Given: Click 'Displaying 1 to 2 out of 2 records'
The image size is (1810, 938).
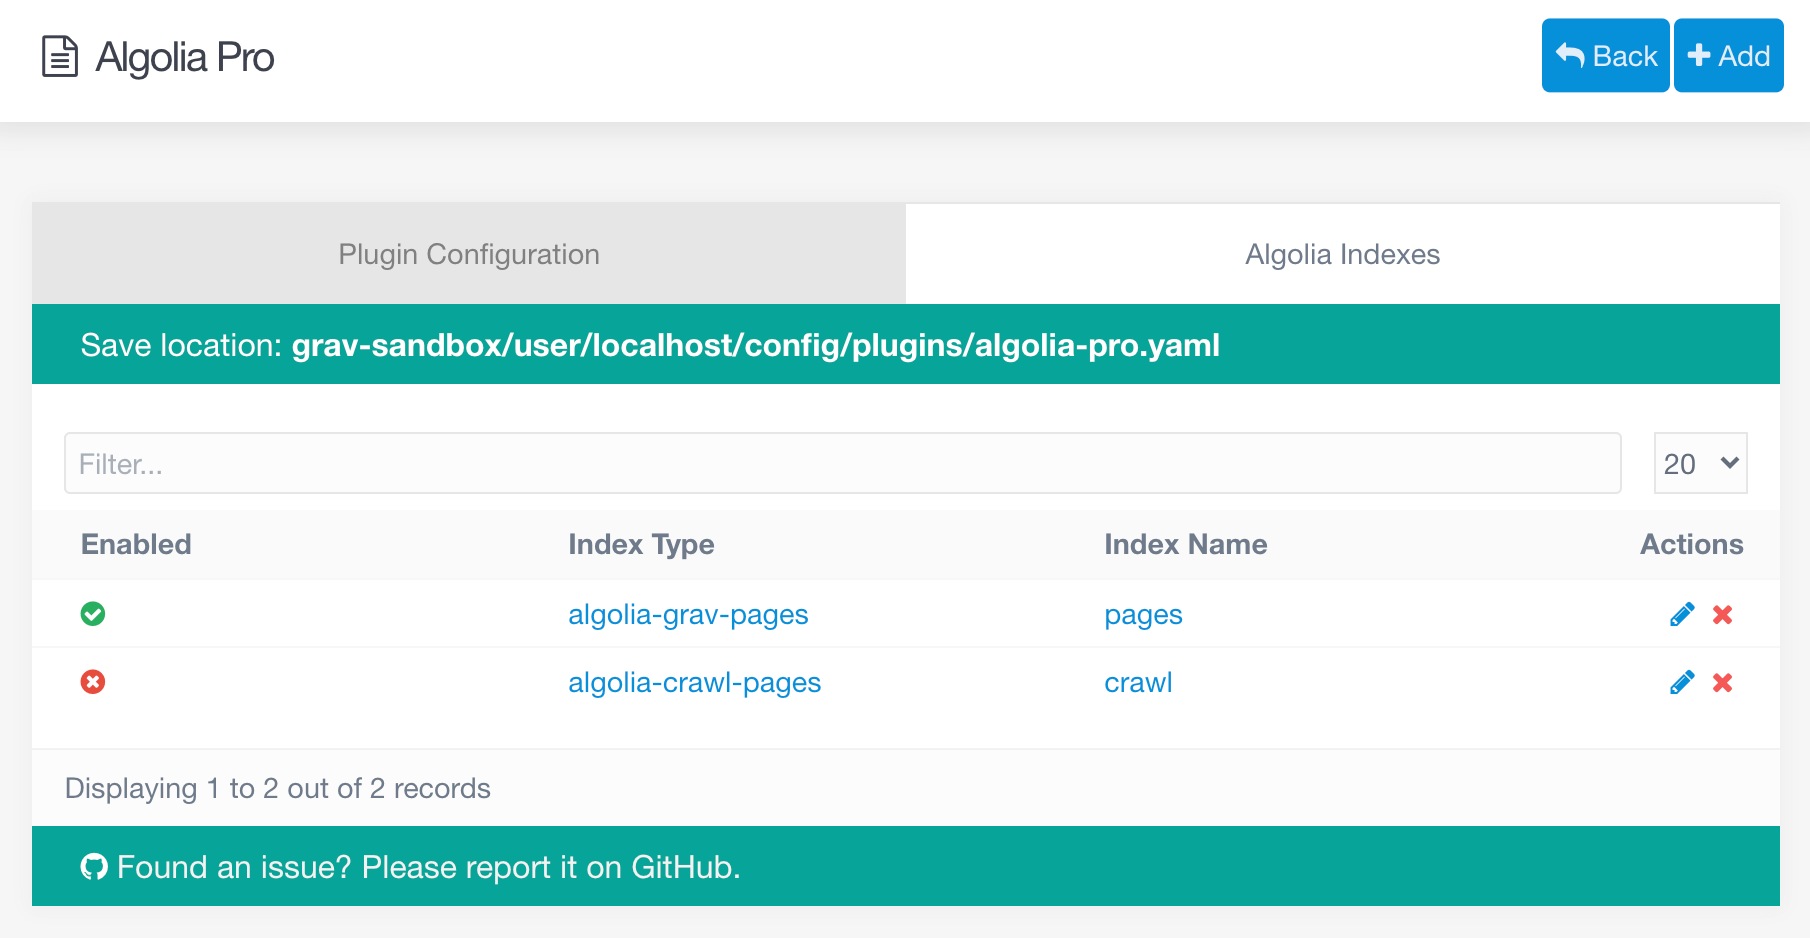Looking at the screenshot, I should [277, 788].
